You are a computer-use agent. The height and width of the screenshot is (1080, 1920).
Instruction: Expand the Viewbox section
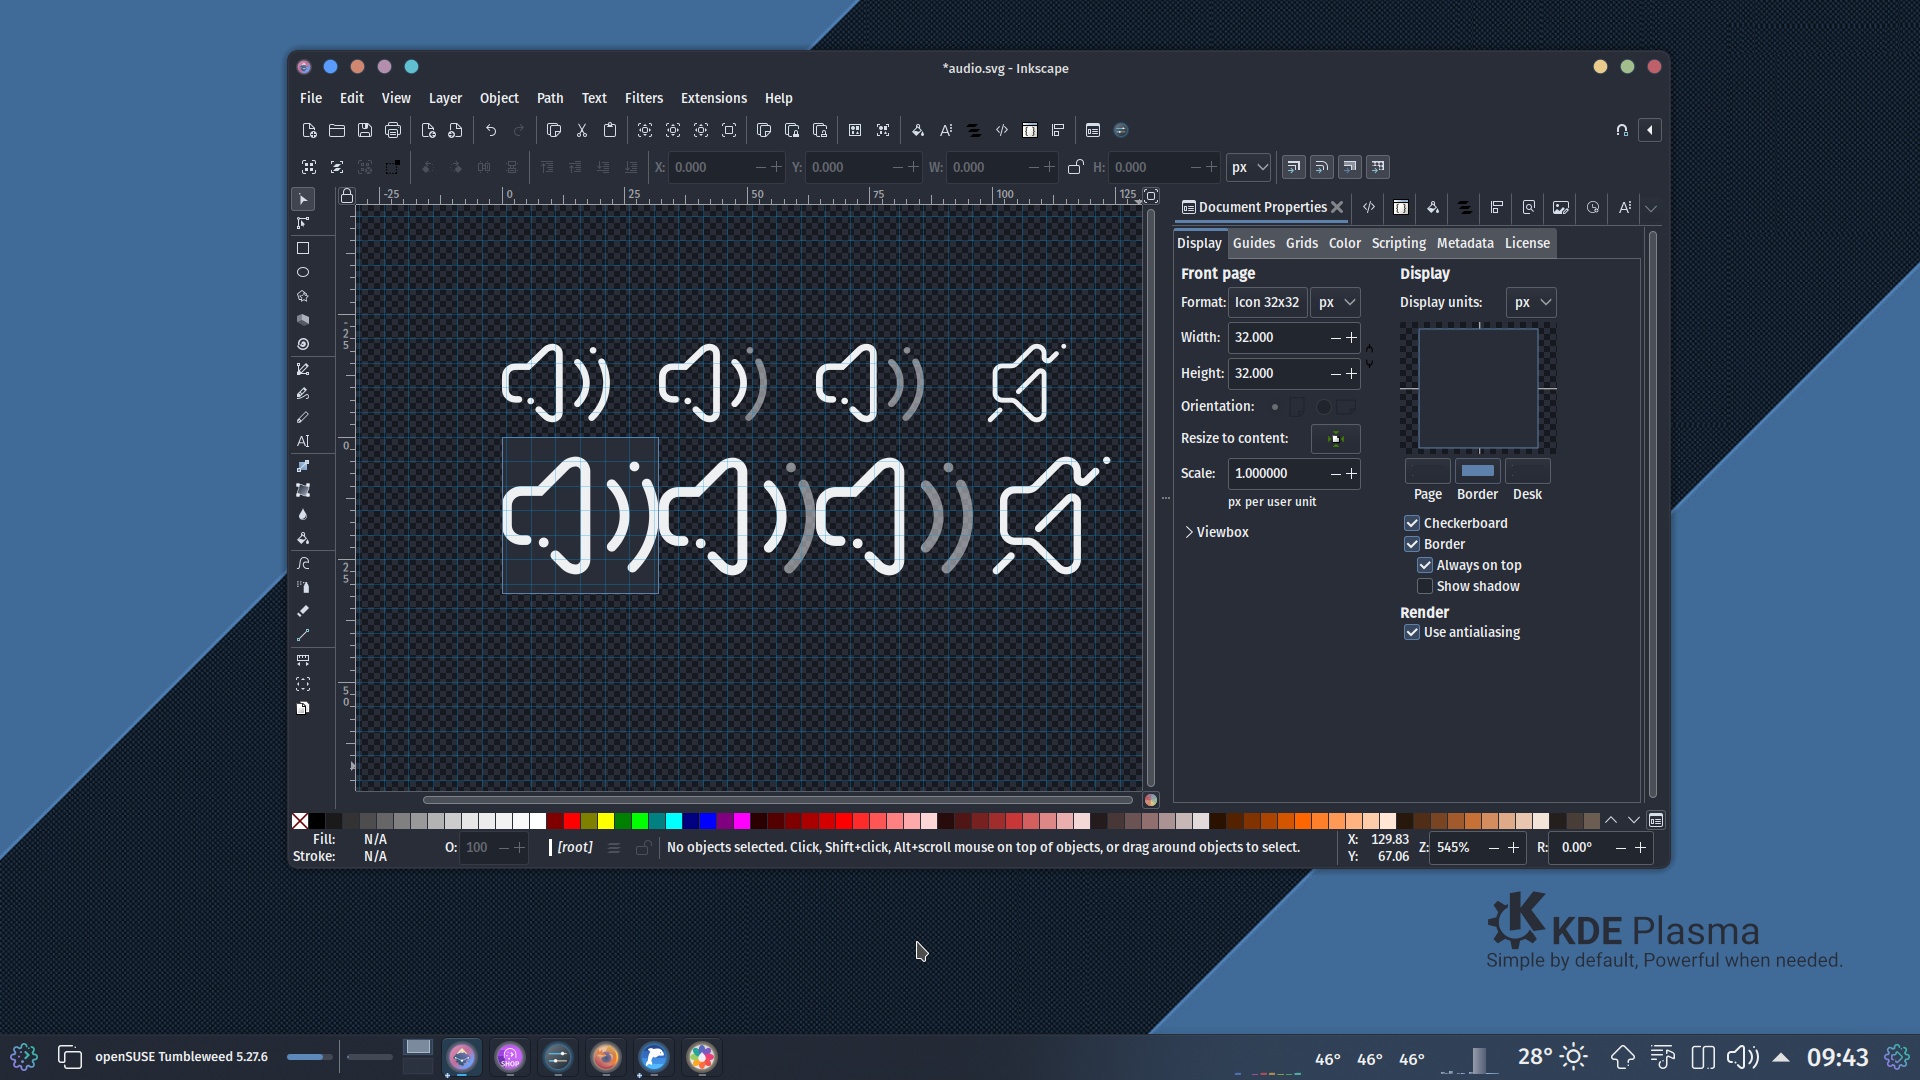click(1217, 532)
